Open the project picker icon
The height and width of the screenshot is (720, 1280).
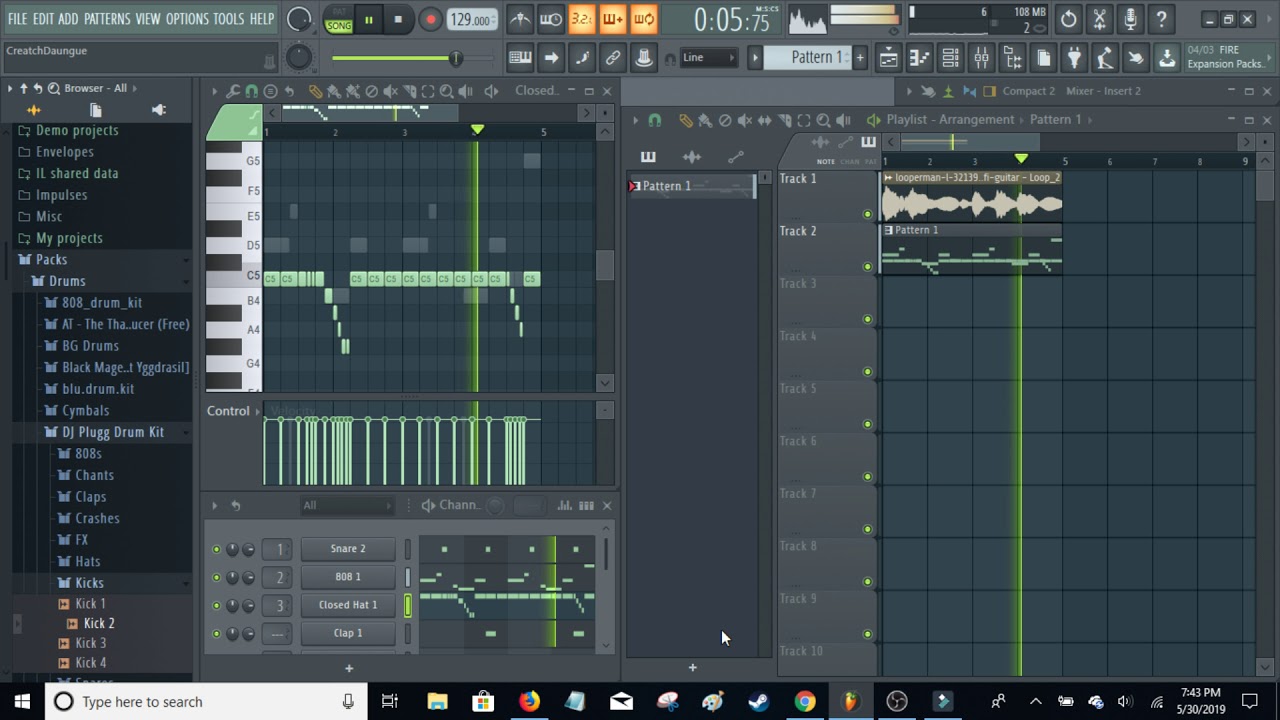click(x=1043, y=58)
